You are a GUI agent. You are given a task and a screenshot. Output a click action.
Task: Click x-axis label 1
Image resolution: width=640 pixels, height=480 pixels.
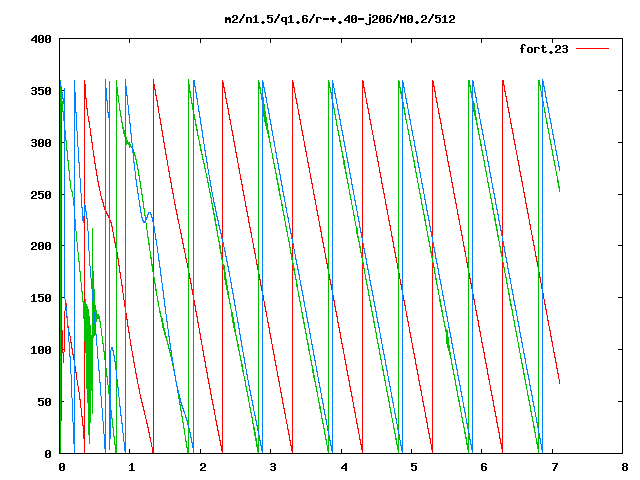coord(131,467)
